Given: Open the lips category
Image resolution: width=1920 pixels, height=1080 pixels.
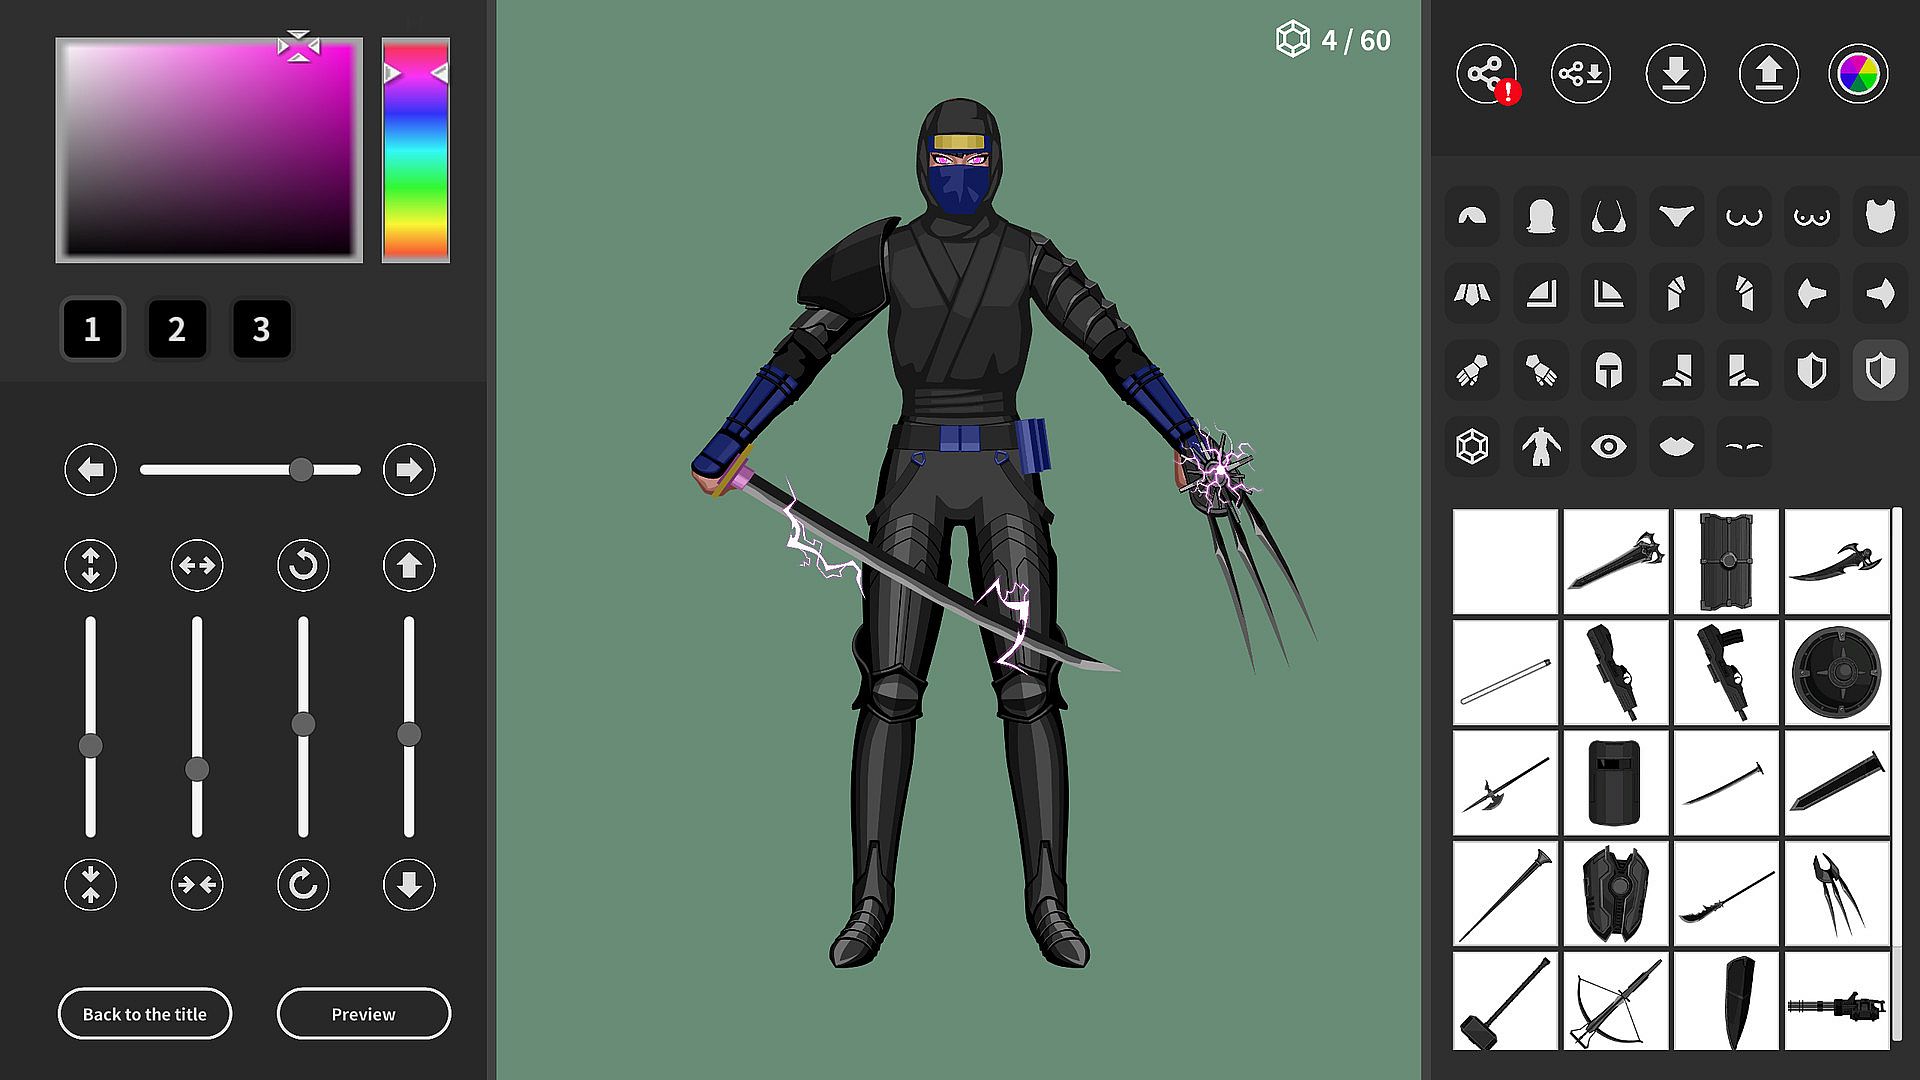Looking at the screenshot, I should point(1676,447).
